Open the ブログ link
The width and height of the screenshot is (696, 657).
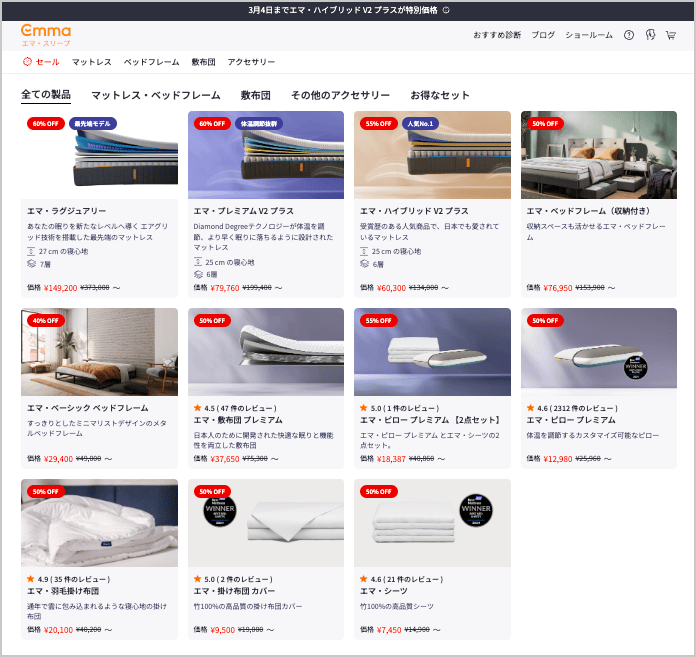point(543,35)
